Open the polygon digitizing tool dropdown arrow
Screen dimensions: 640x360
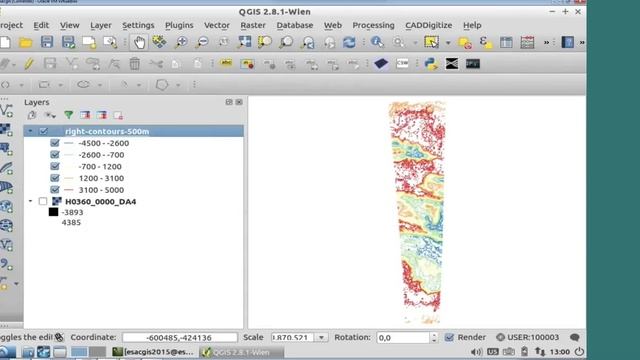178,85
